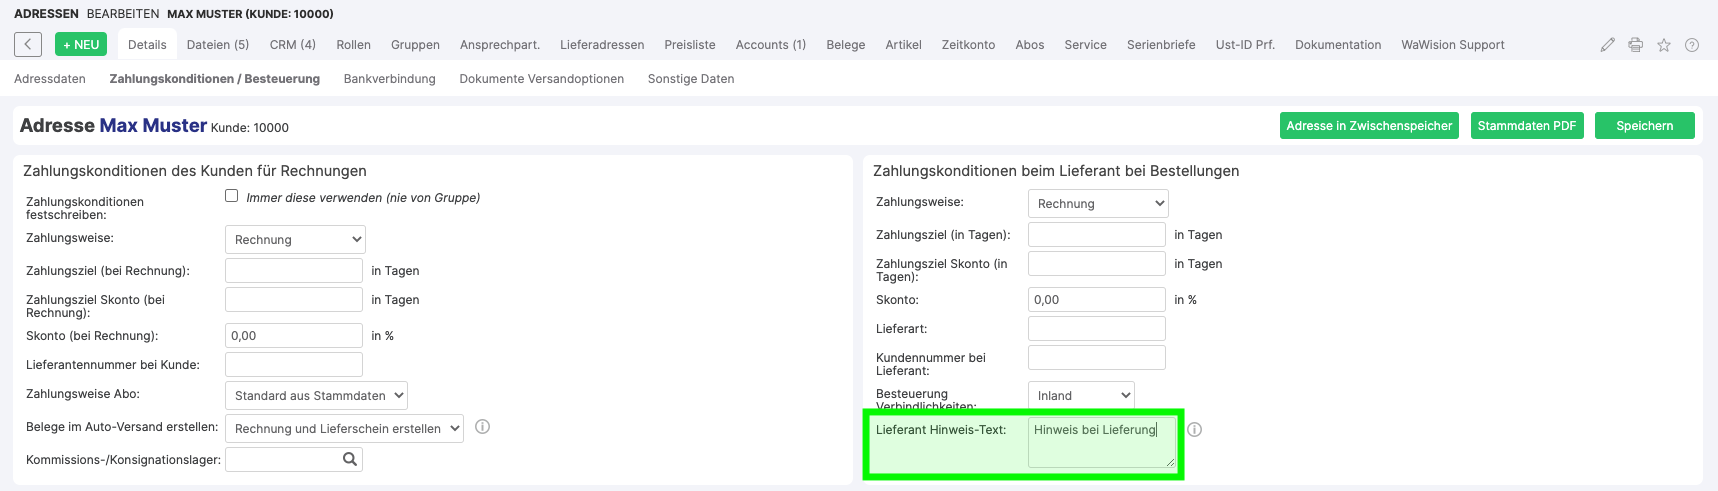Open customer Zahlungsweise dropdown under Rechnungen
The width and height of the screenshot is (1718, 491).
click(x=295, y=240)
